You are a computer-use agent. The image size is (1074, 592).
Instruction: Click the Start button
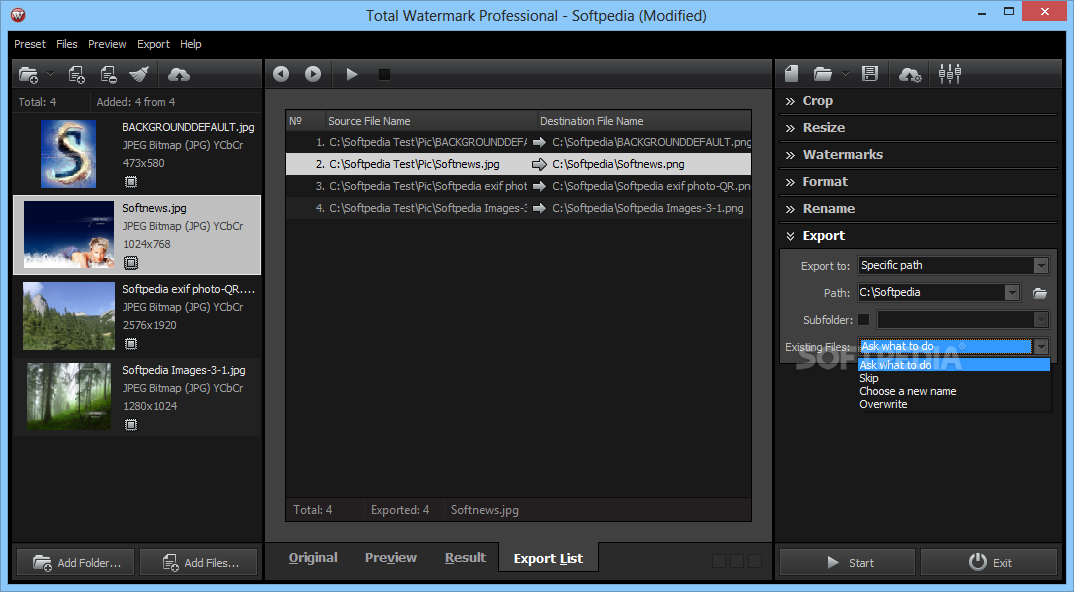(847, 563)
